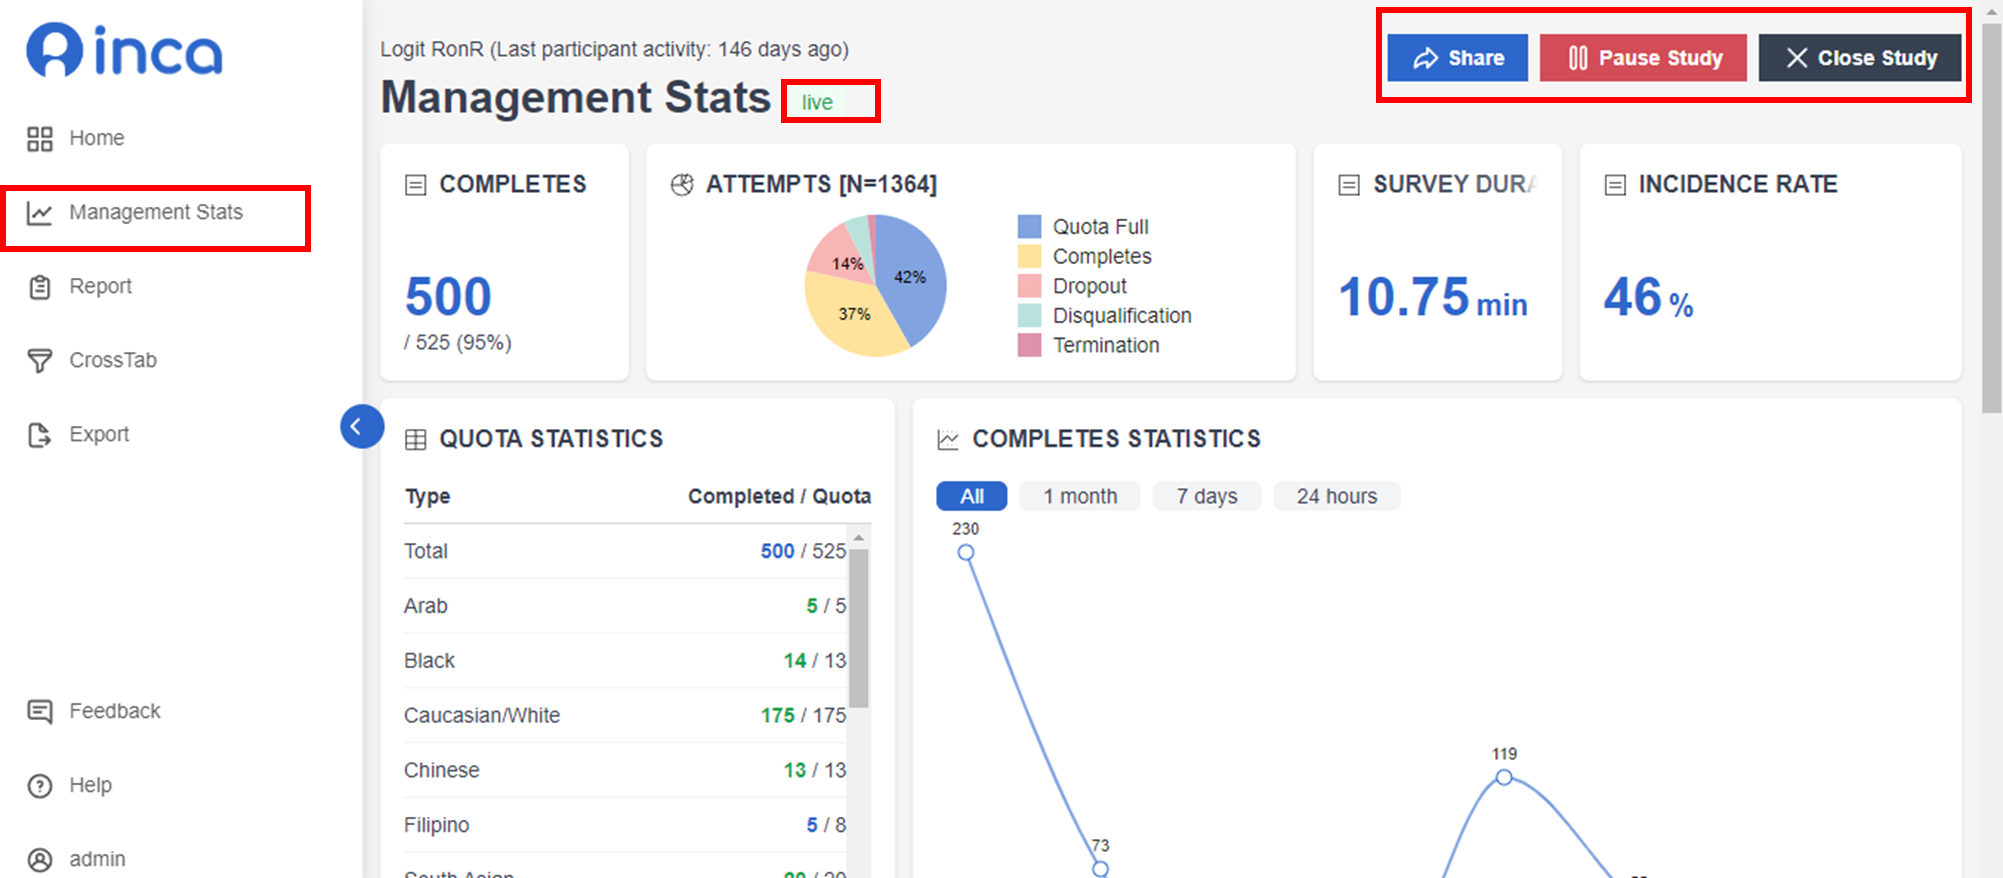Toggle Disqualification legend swatch

[1029, 316]
